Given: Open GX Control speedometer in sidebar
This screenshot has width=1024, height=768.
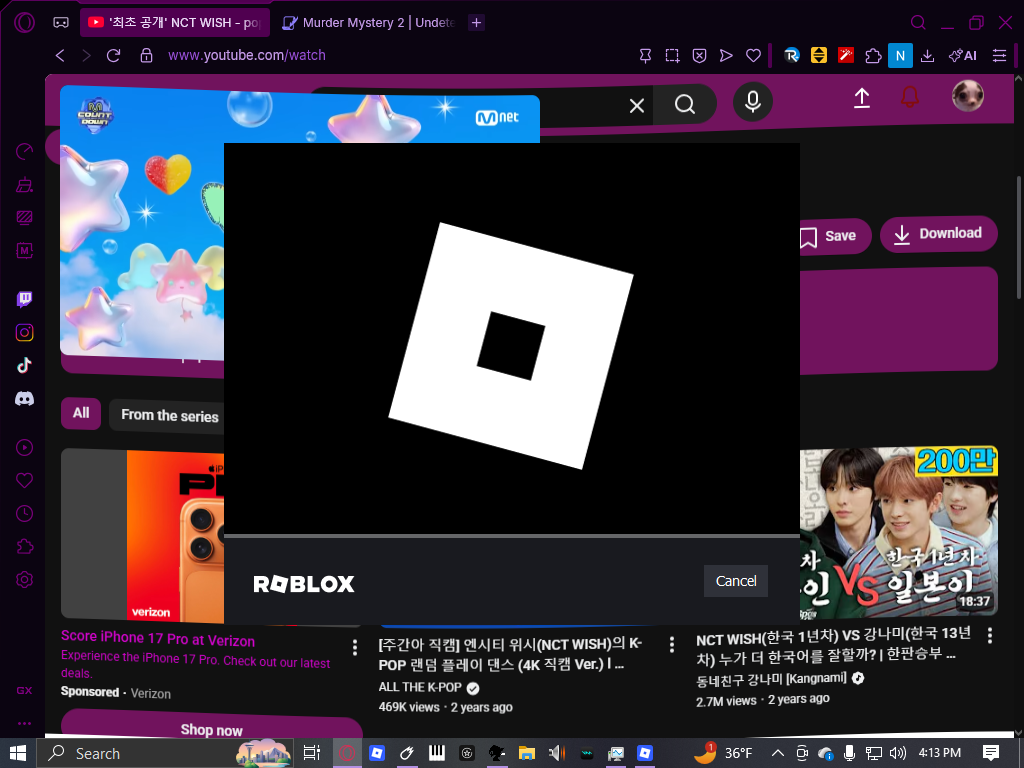Looking at the screenshot, I should (24, 152).
